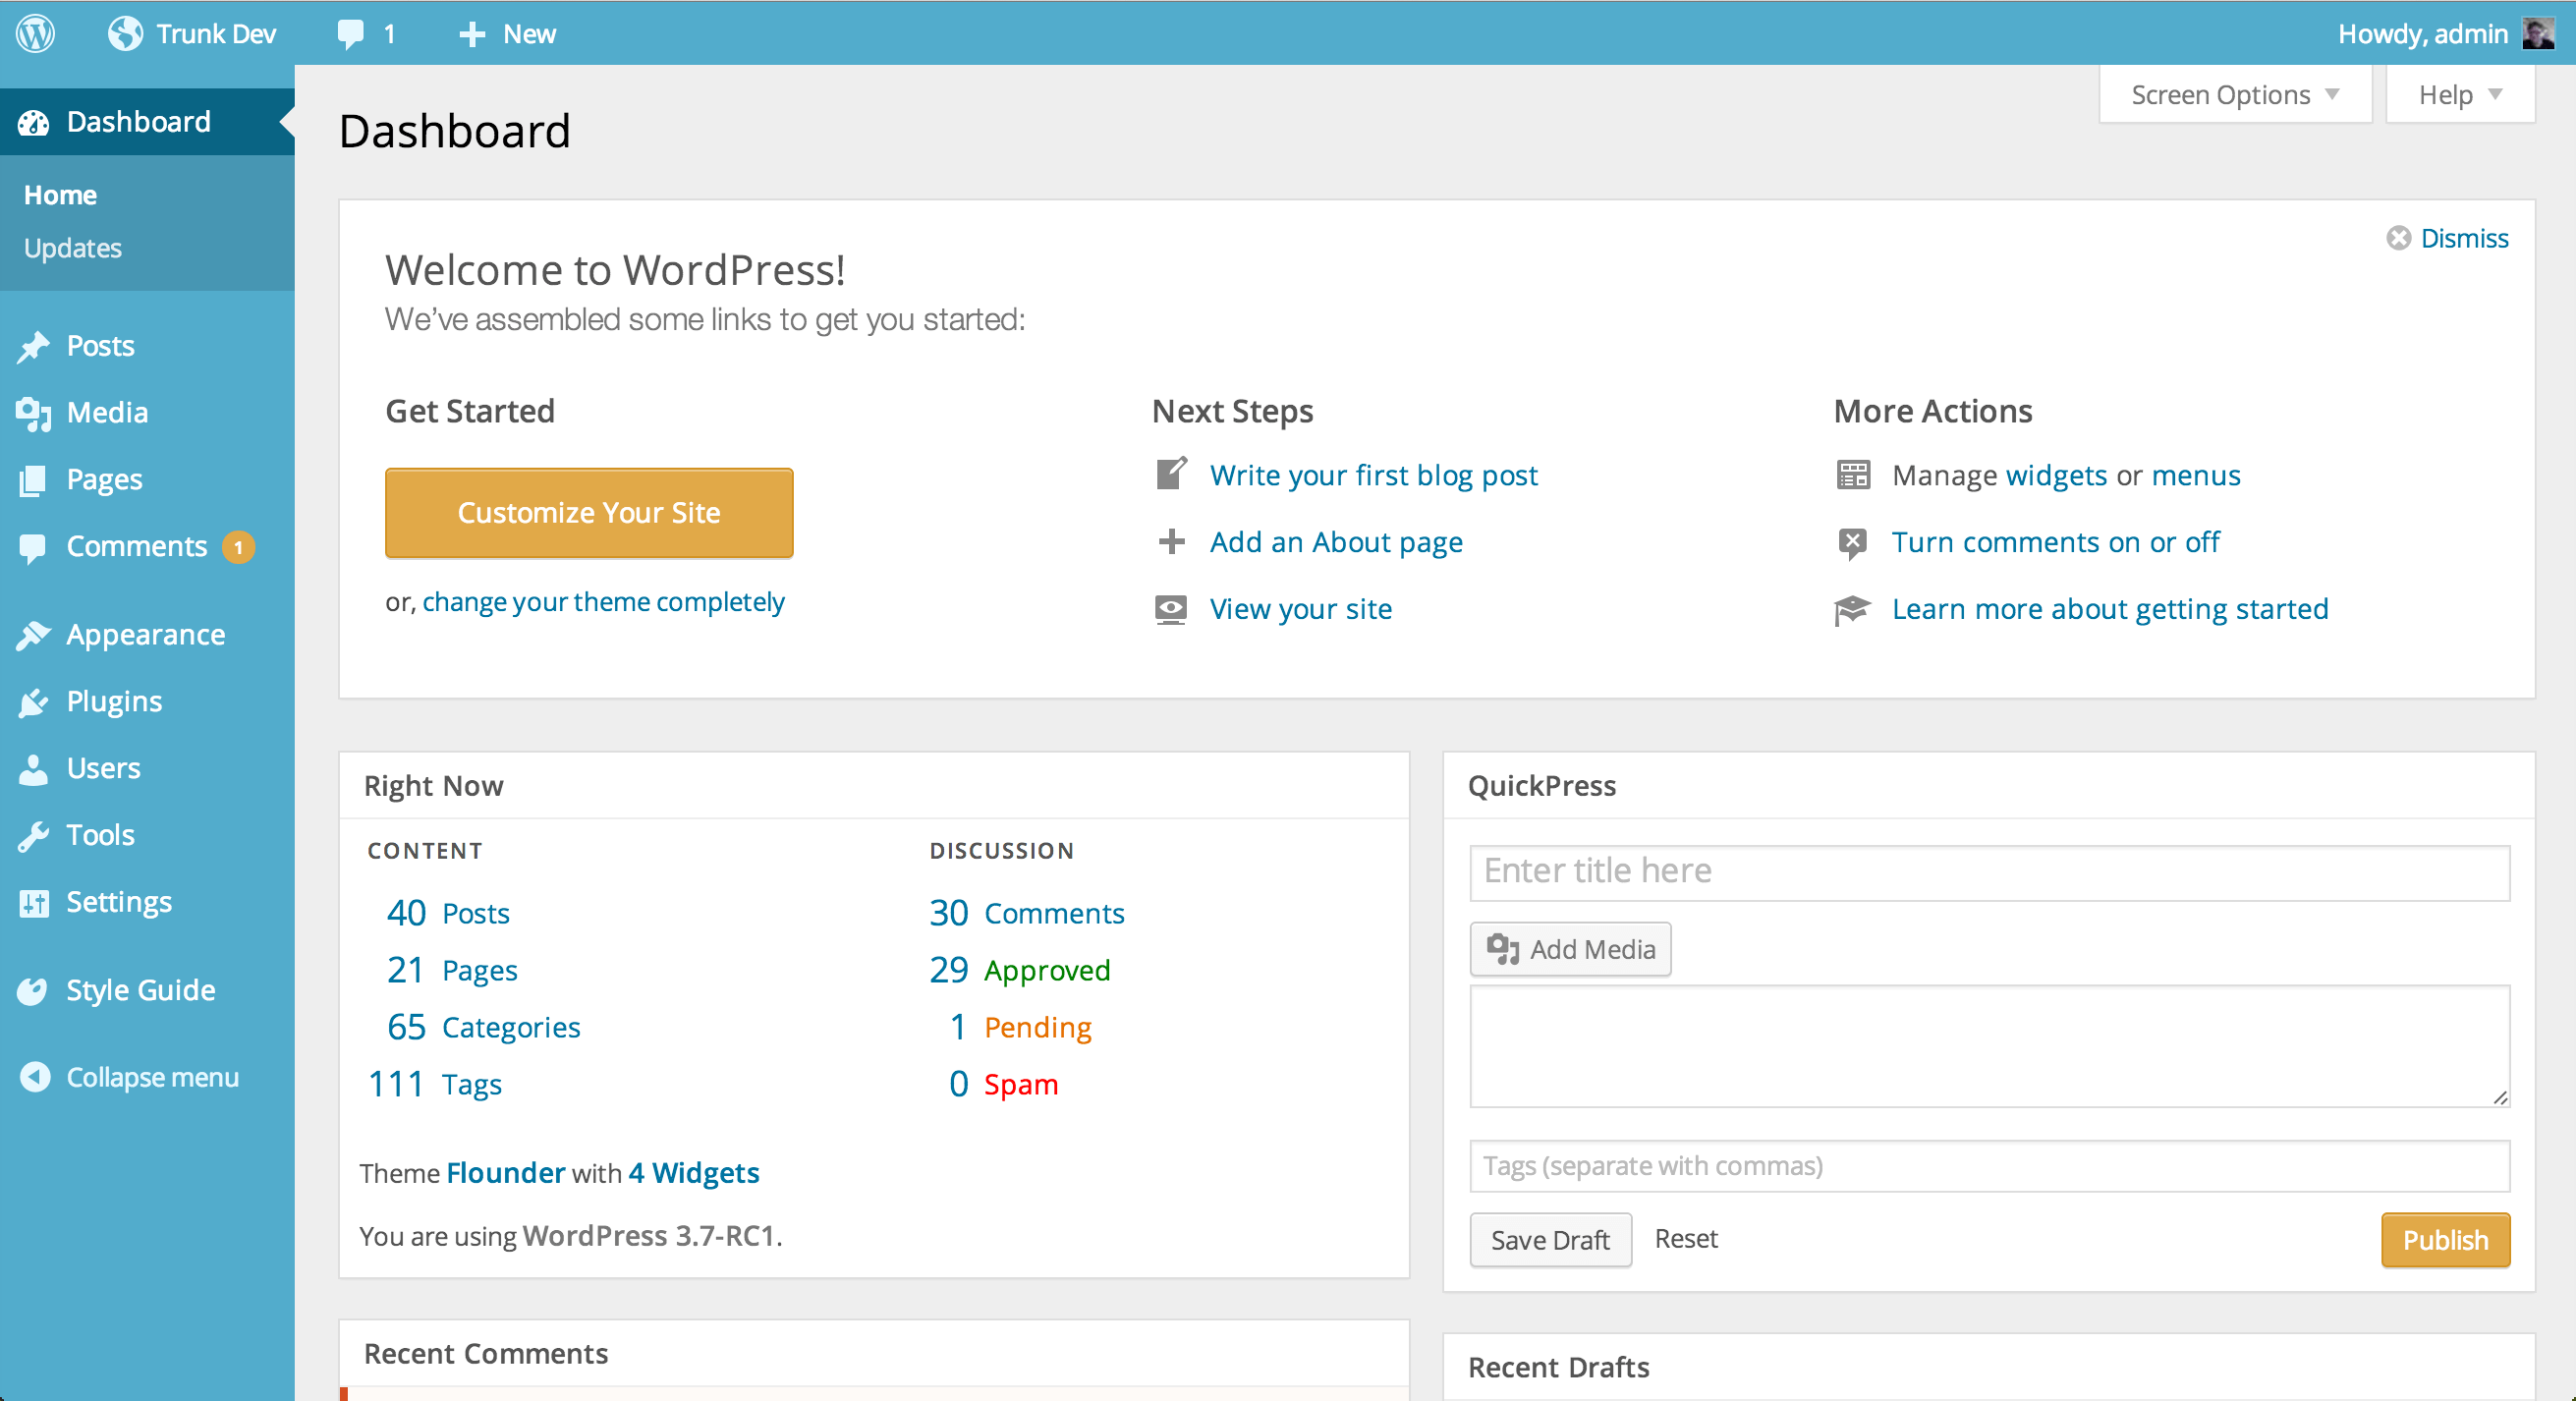Expand the Screen Options dropdown

click(x=2234, y=95)
